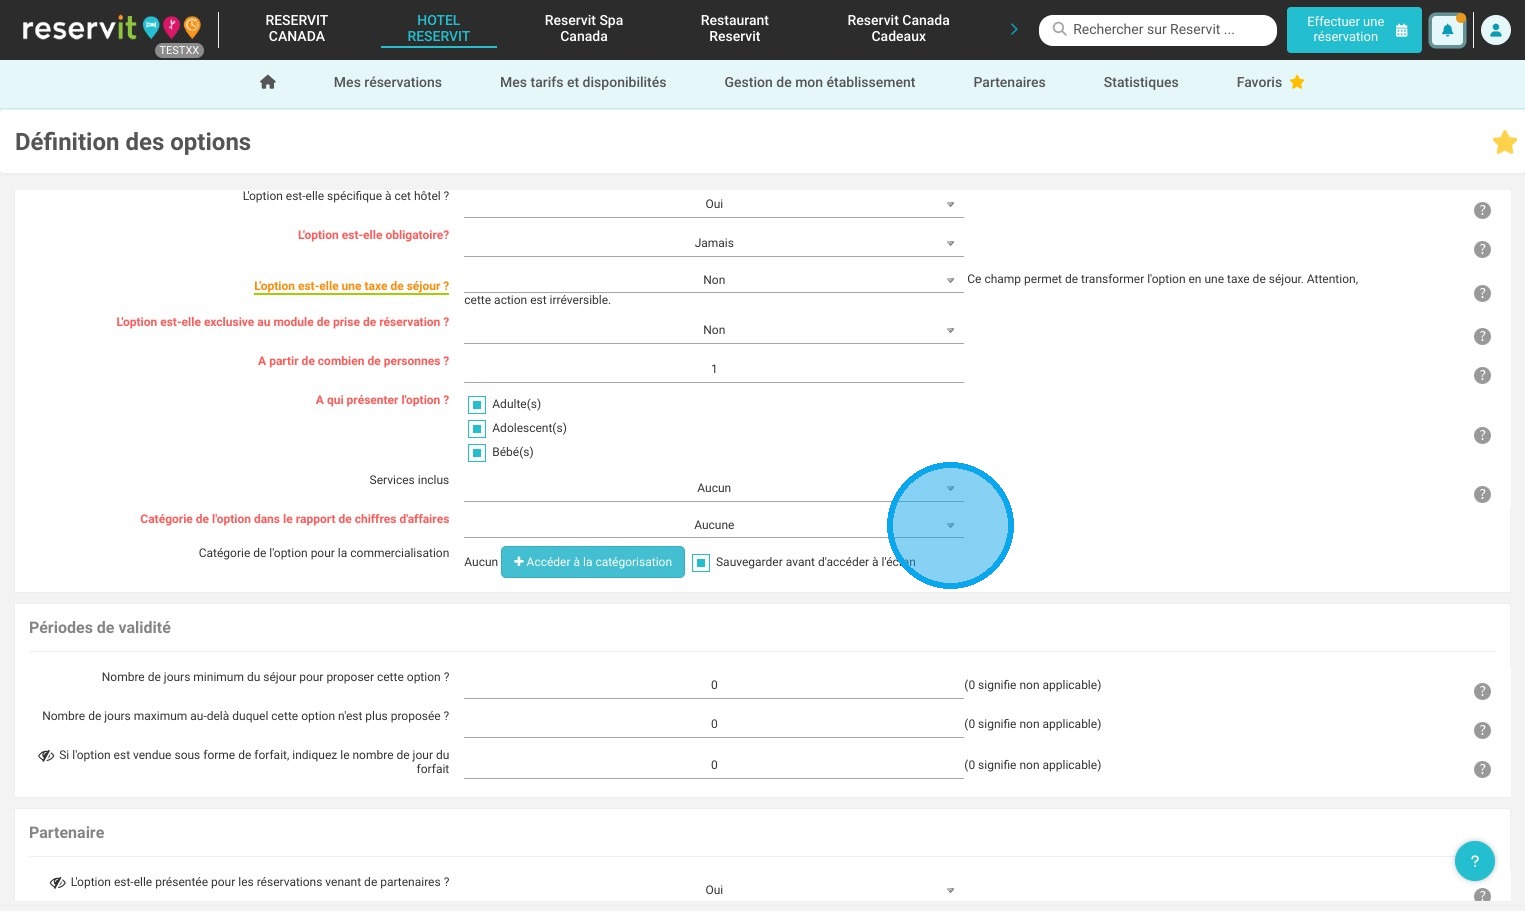
Task: Open the Partenaires menu
Action: (x=1009, y=82)
